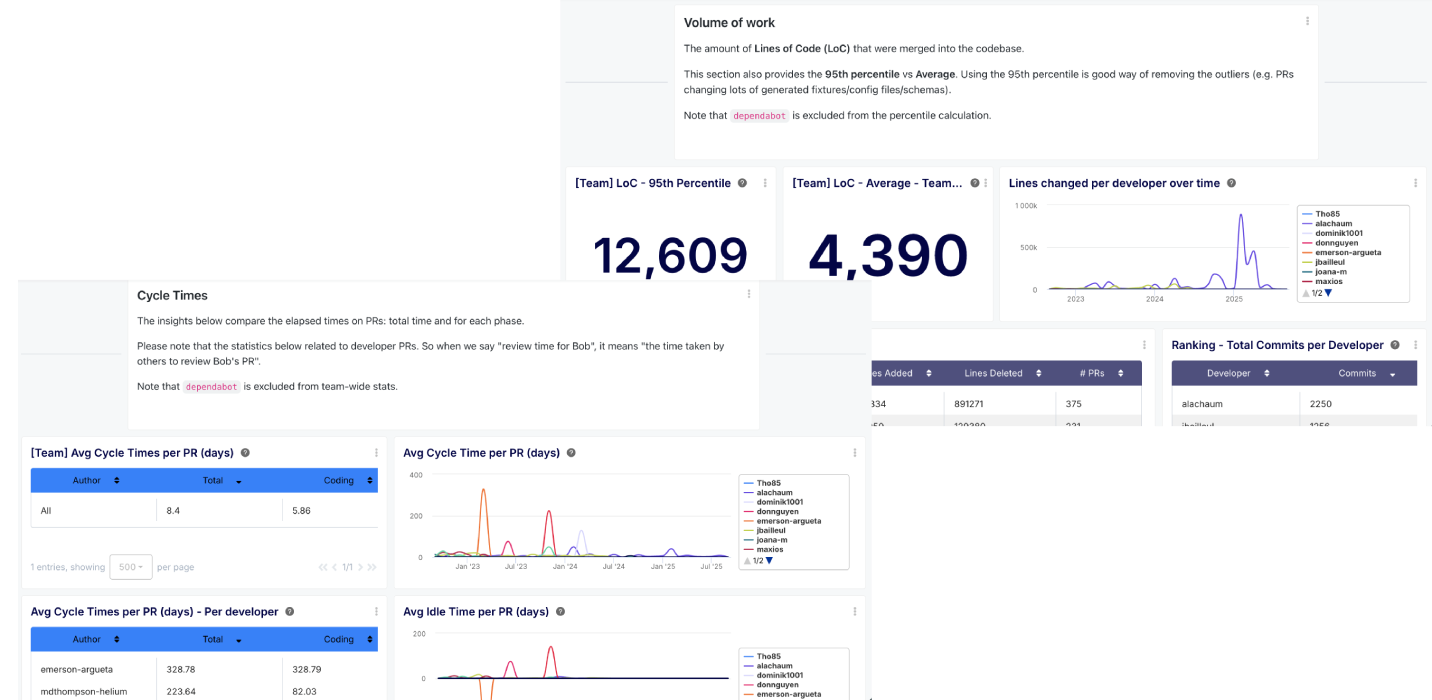
Task: Open Avg Idle Time per PR options menu
Action: (855, 611)
